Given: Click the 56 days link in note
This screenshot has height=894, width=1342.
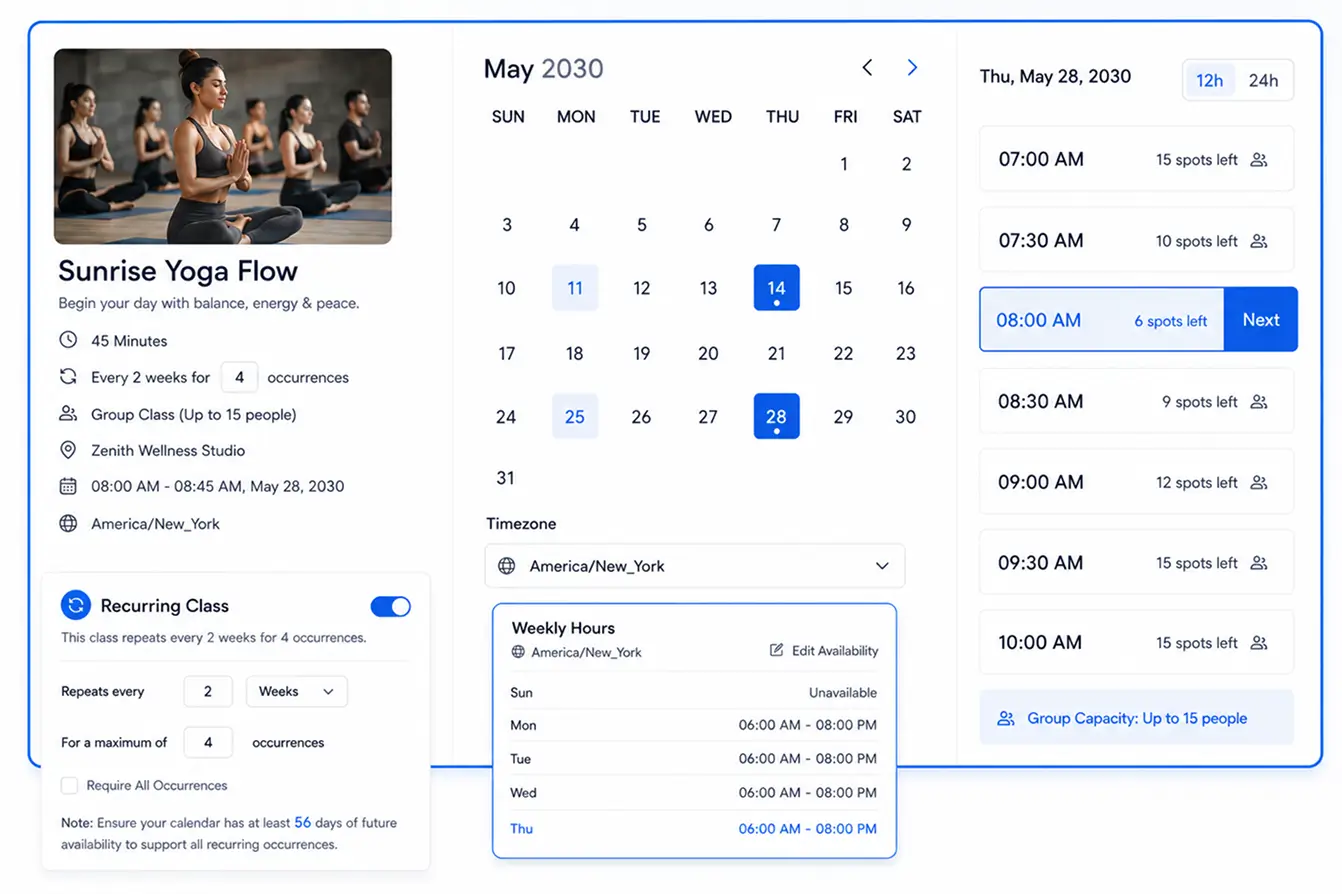Looking at the screenshot, I should 302,823.
